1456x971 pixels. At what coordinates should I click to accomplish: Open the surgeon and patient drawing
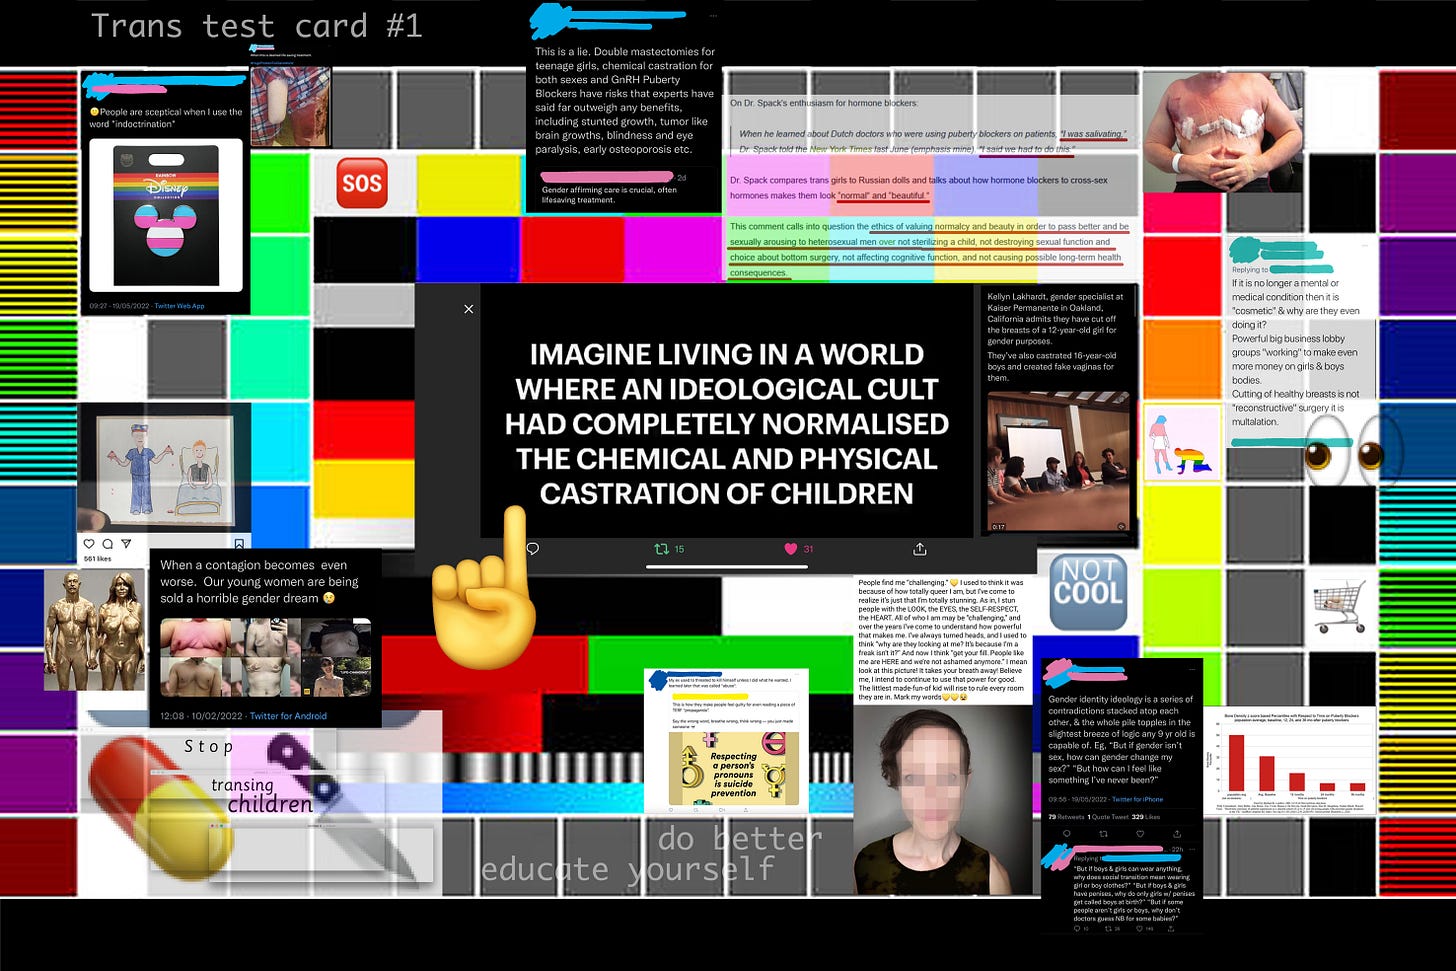(165, 469)
